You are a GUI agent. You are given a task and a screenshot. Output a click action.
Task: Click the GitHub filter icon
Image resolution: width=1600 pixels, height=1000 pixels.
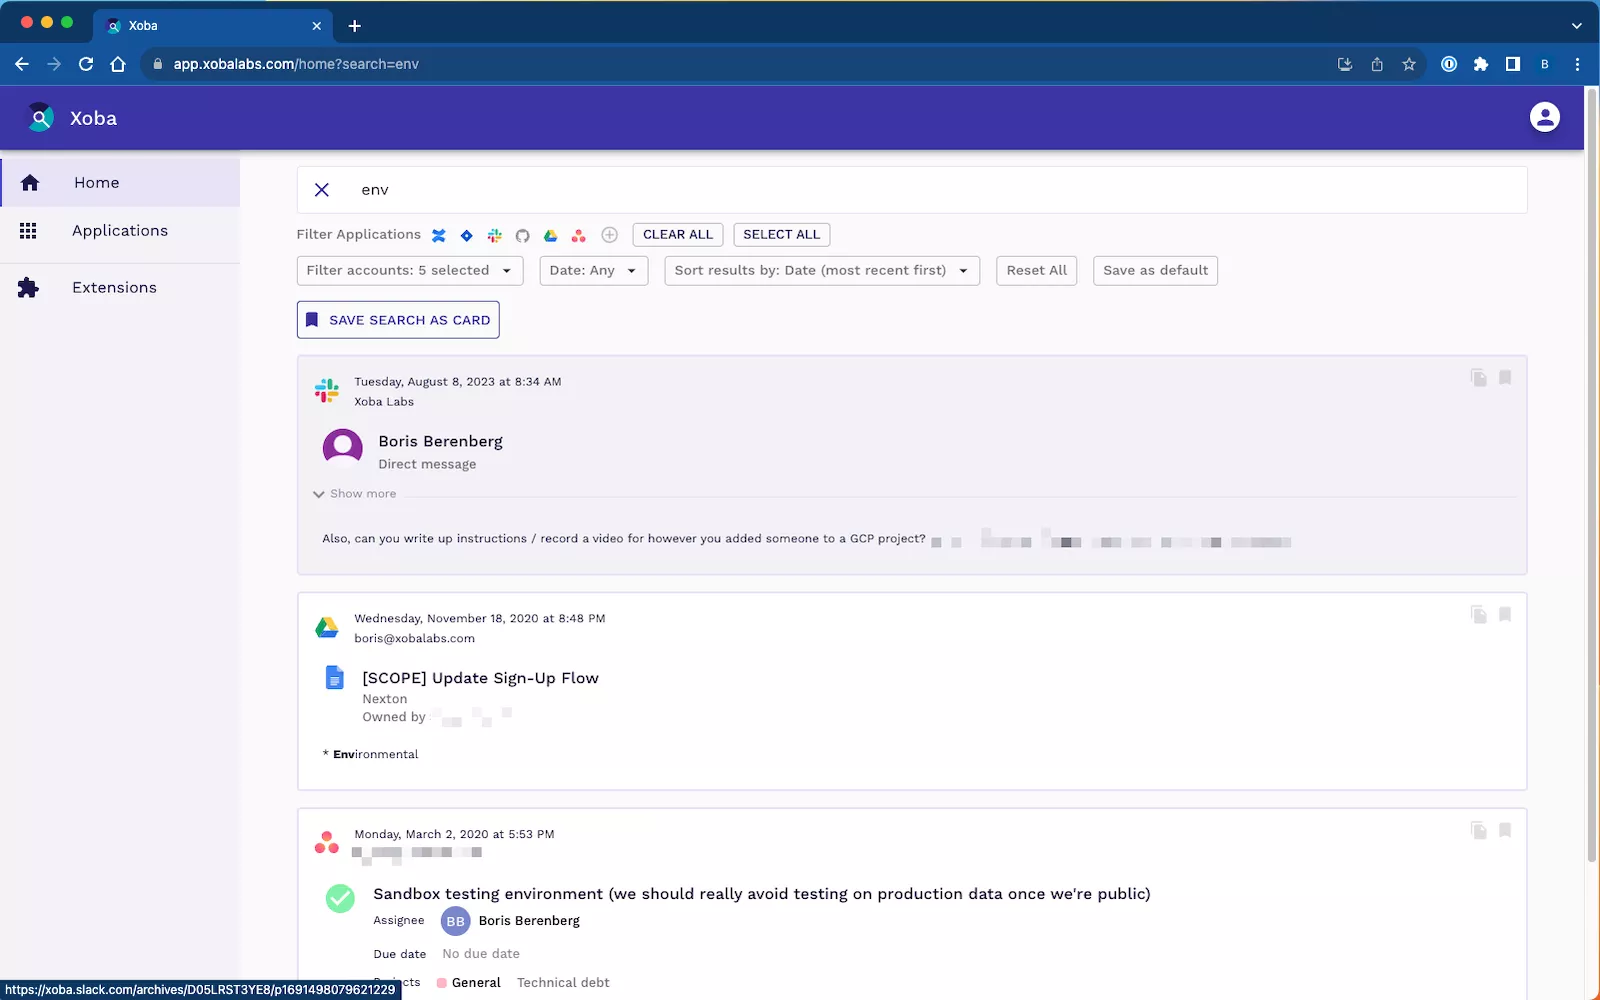[x=522, y=236]
